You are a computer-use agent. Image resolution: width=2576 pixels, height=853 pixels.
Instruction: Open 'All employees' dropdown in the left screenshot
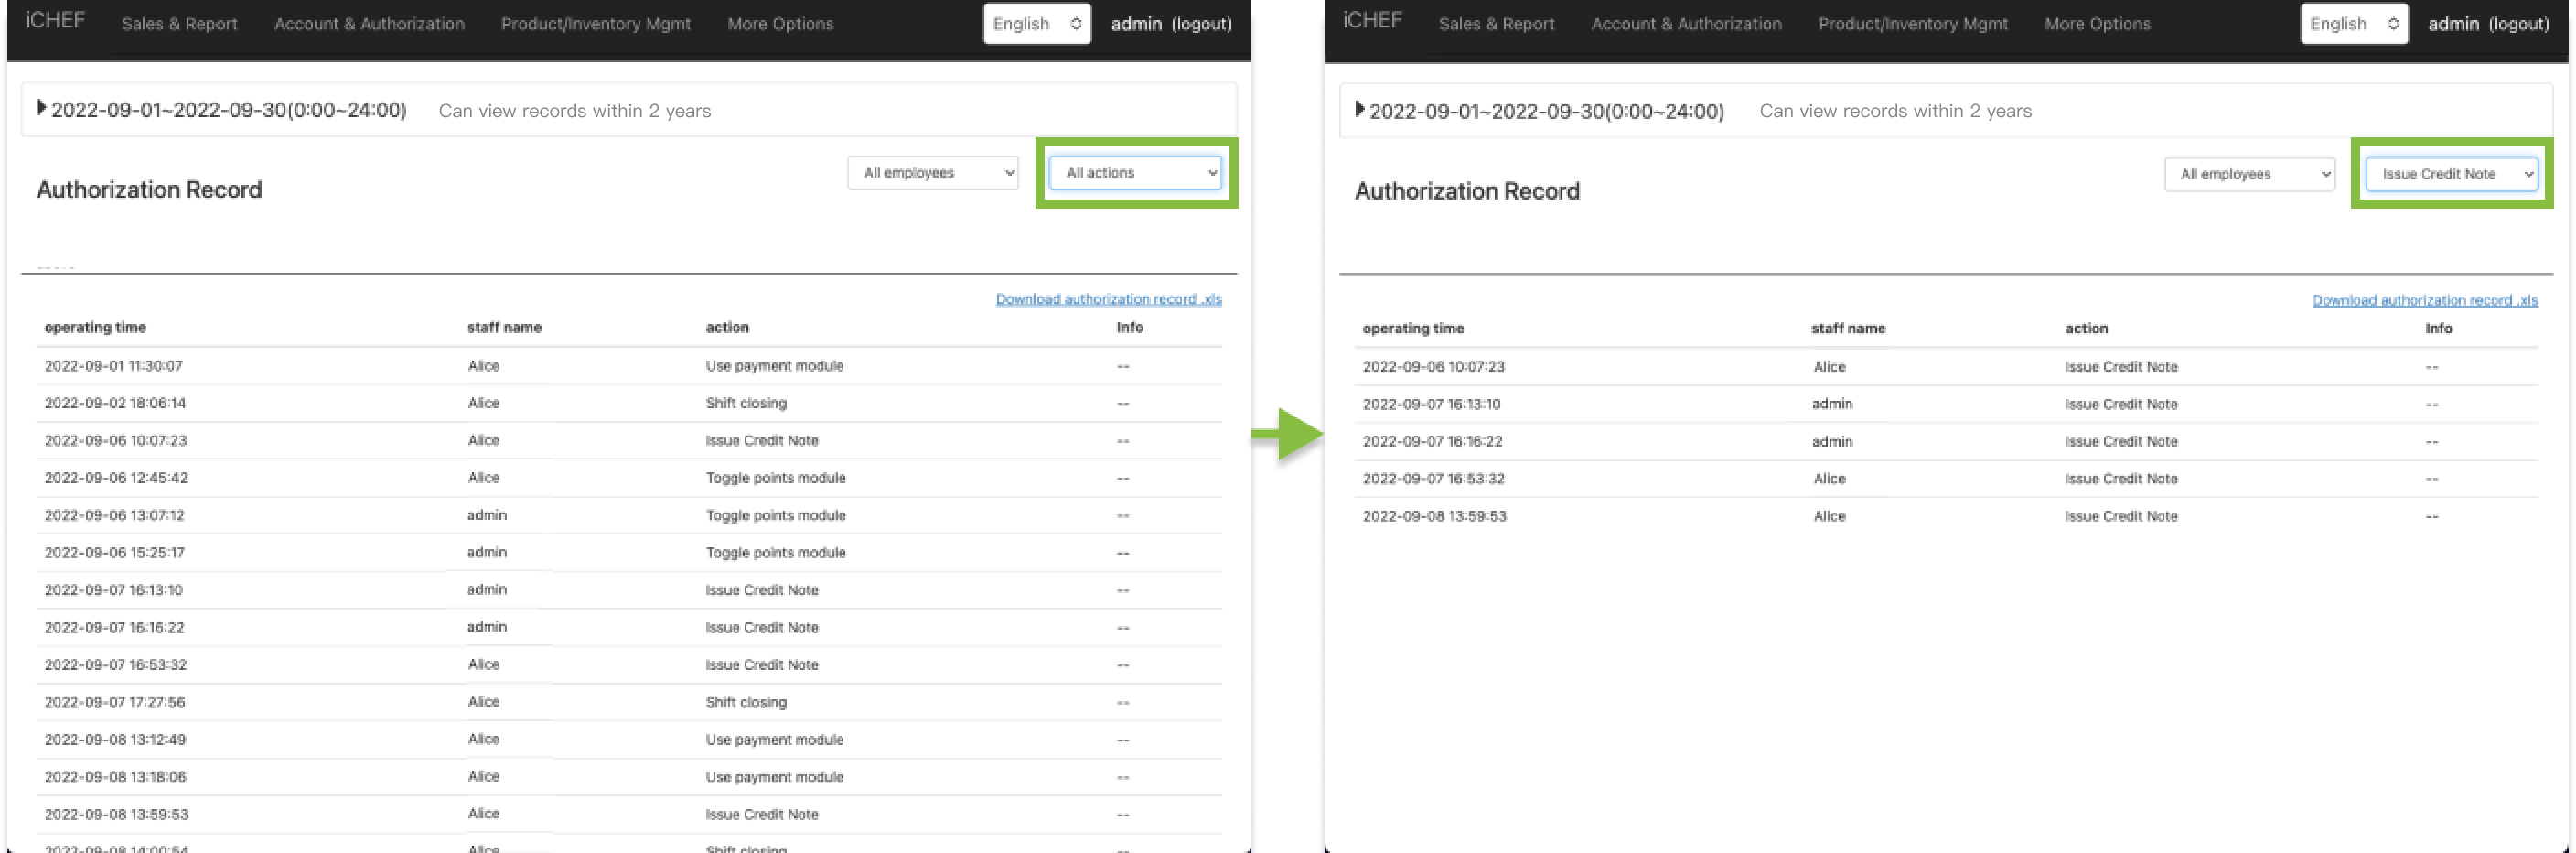932,173
